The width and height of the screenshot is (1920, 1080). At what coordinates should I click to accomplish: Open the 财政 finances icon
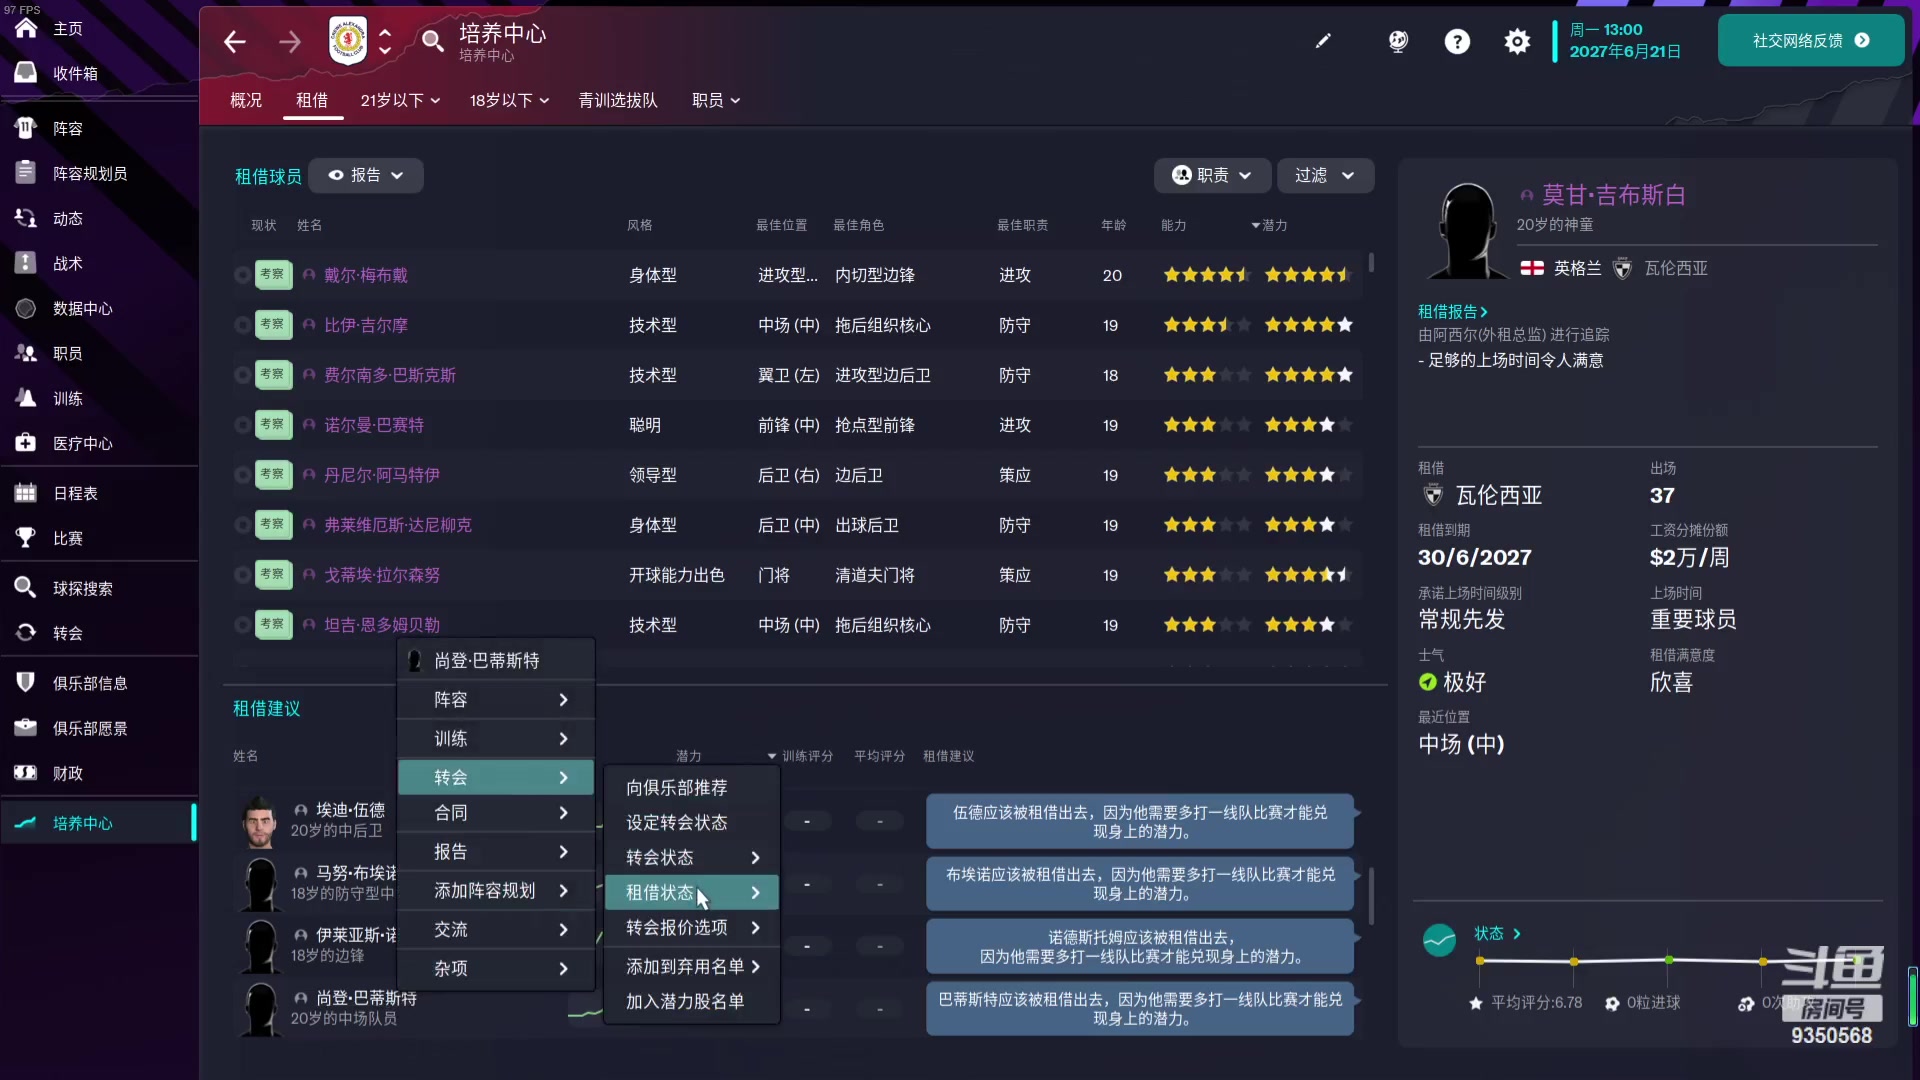(26, 773)
